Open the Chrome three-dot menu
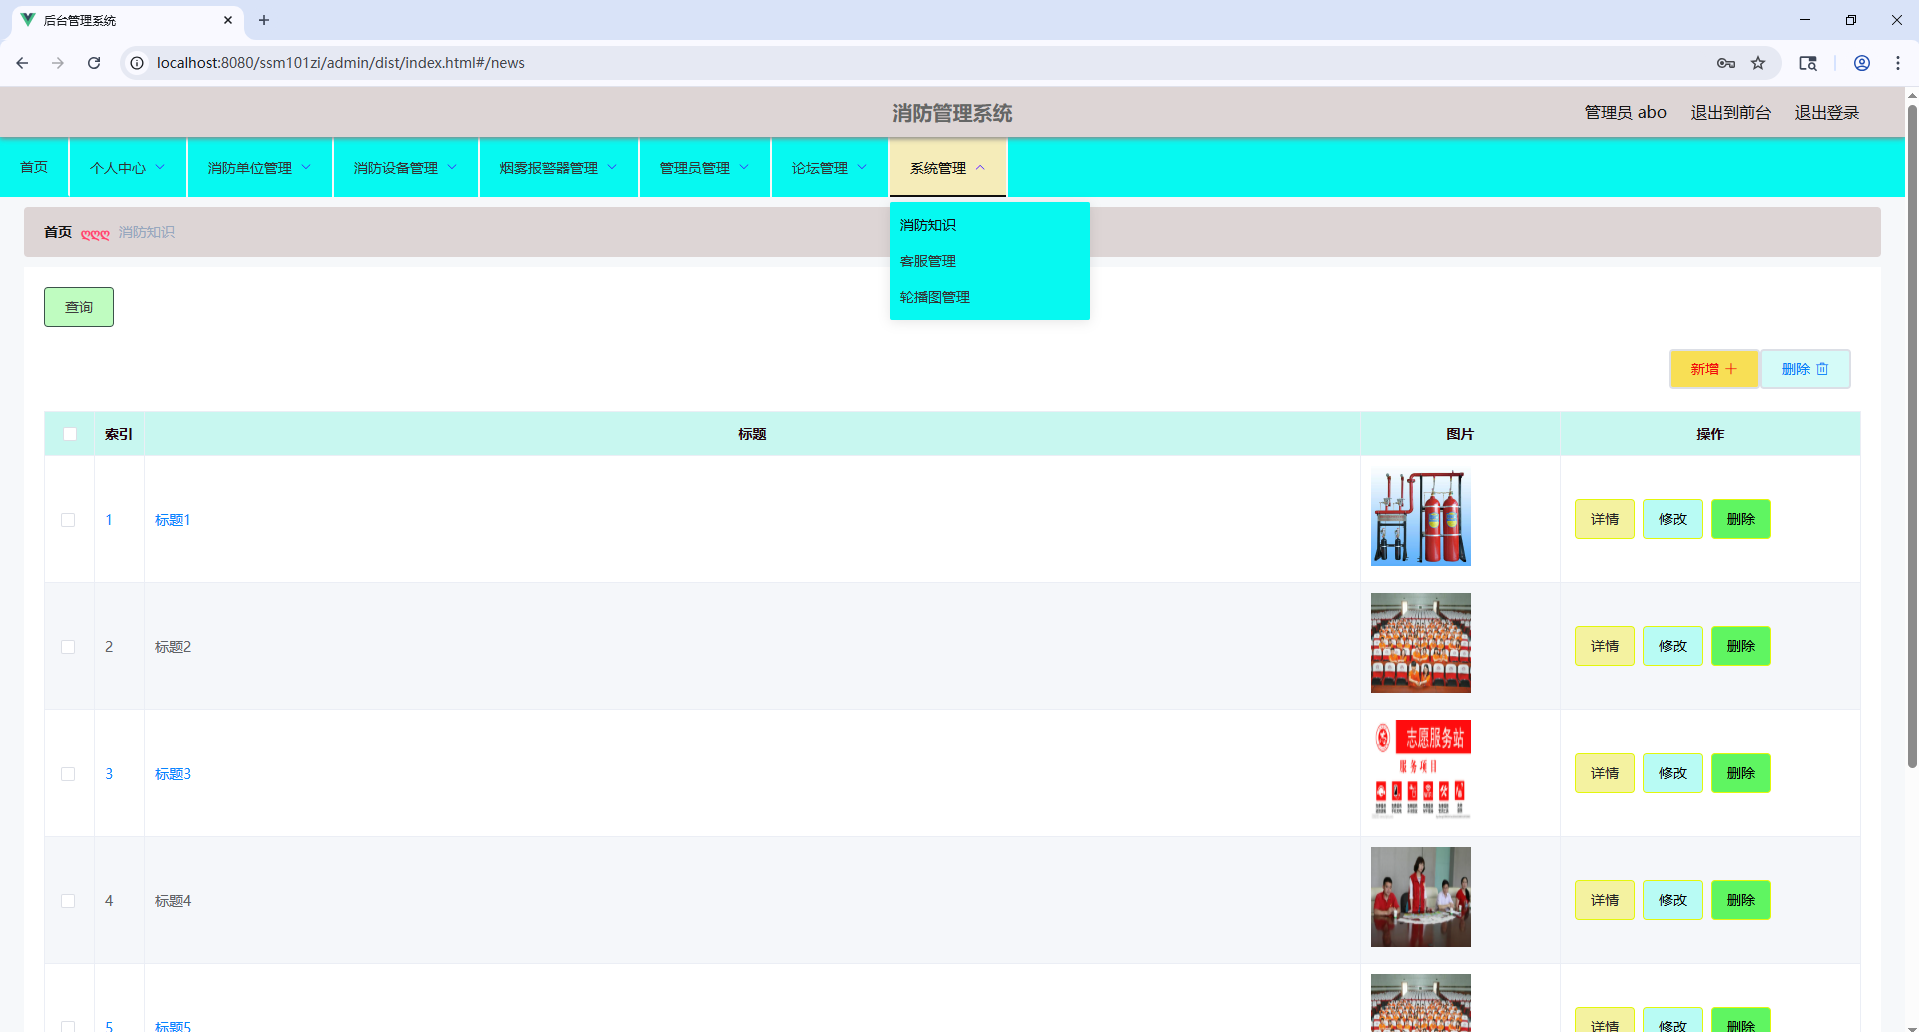Image resolution: width=1919 pixels, height=1032 pixels. click(x=1898, y=63)
